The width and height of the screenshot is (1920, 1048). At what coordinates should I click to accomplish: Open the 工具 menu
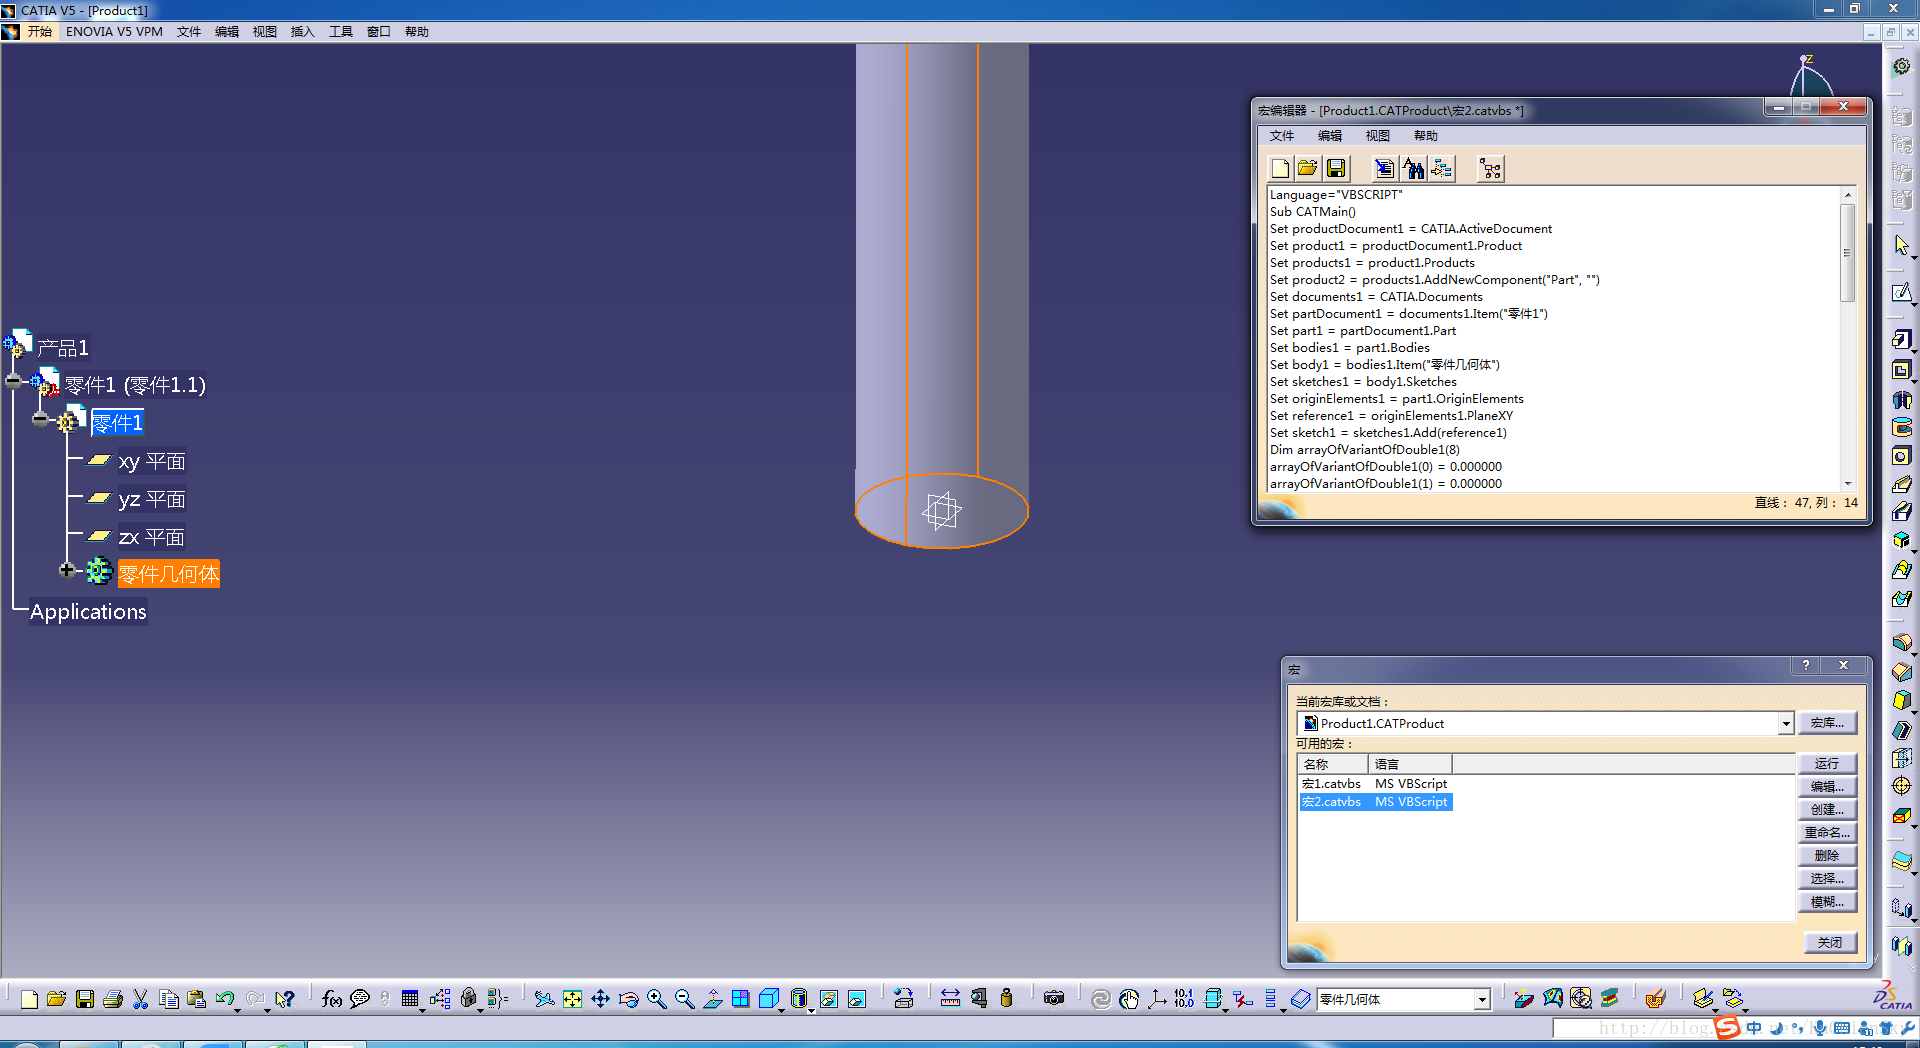[x=341, y=32]
